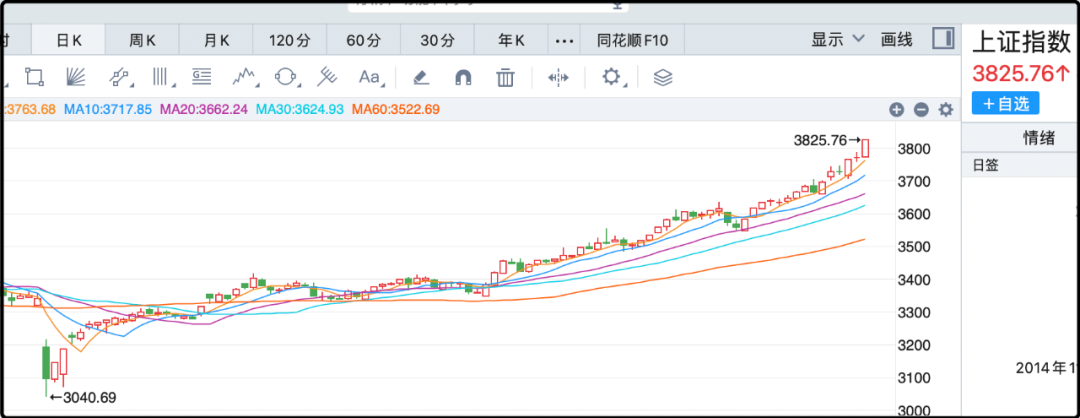Zoom in chart with plus button
Image resolution: width=1080 pixels, height=418 pixels.
point(897,110)
